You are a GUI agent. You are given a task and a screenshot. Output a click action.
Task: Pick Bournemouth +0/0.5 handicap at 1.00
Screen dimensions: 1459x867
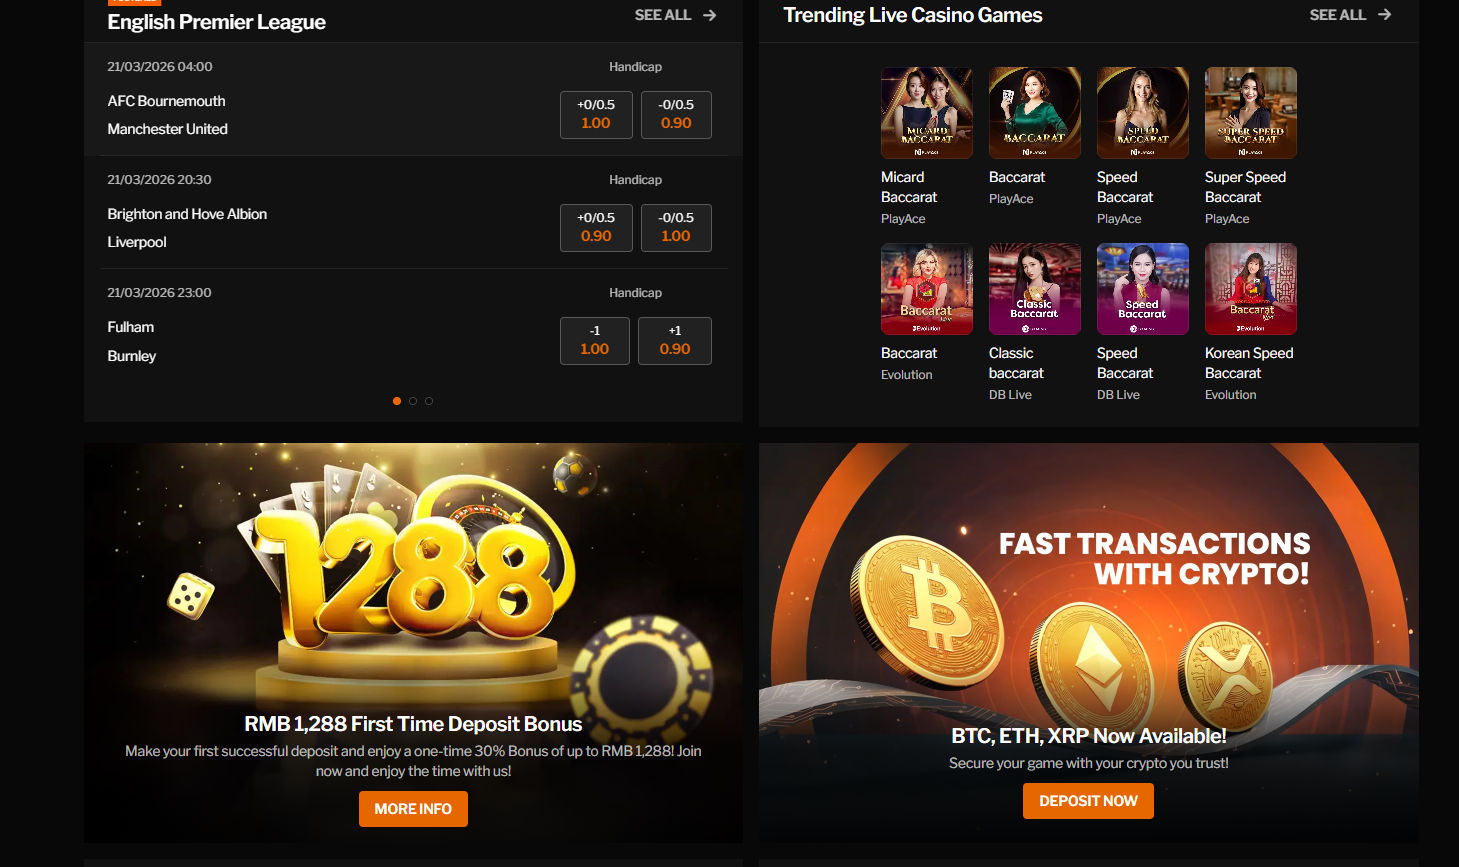coord(596,114)
